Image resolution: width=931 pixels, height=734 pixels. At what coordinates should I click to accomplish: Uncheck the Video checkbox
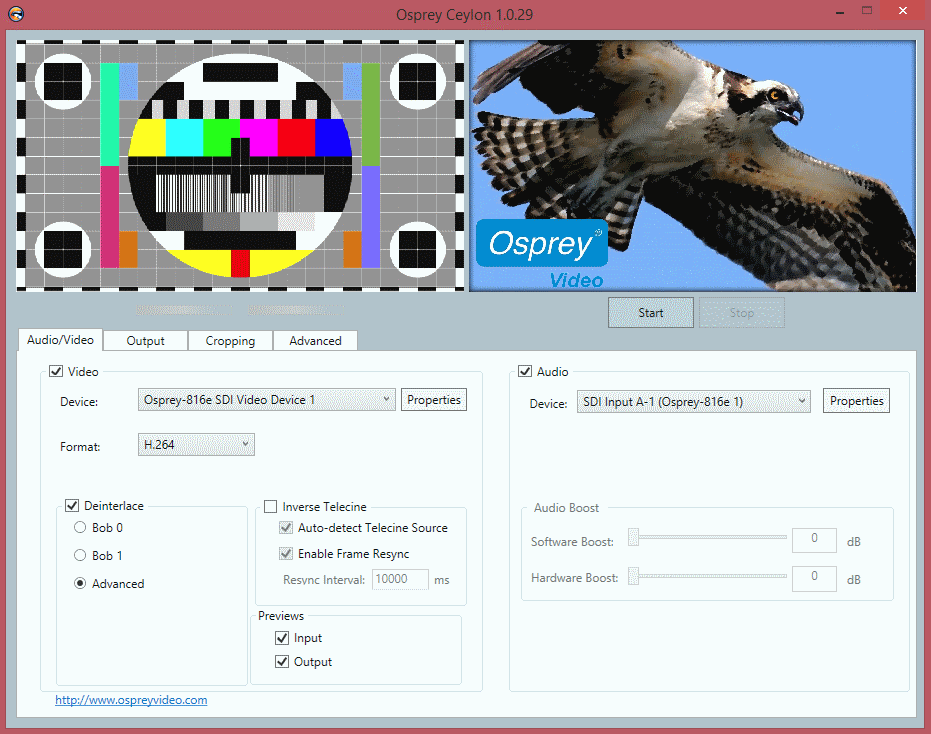[x=56, y=372]
